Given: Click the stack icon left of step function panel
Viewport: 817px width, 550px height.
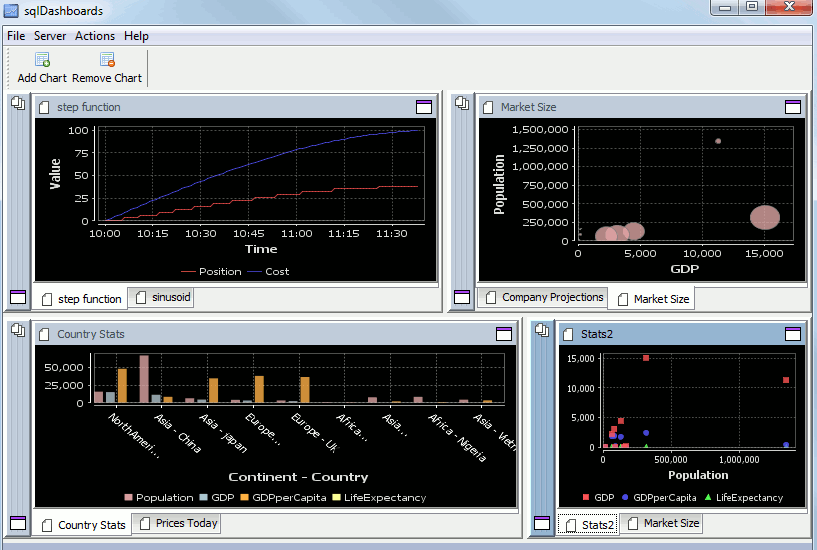Looking at the screenshot, I should (x=18, y=103).
